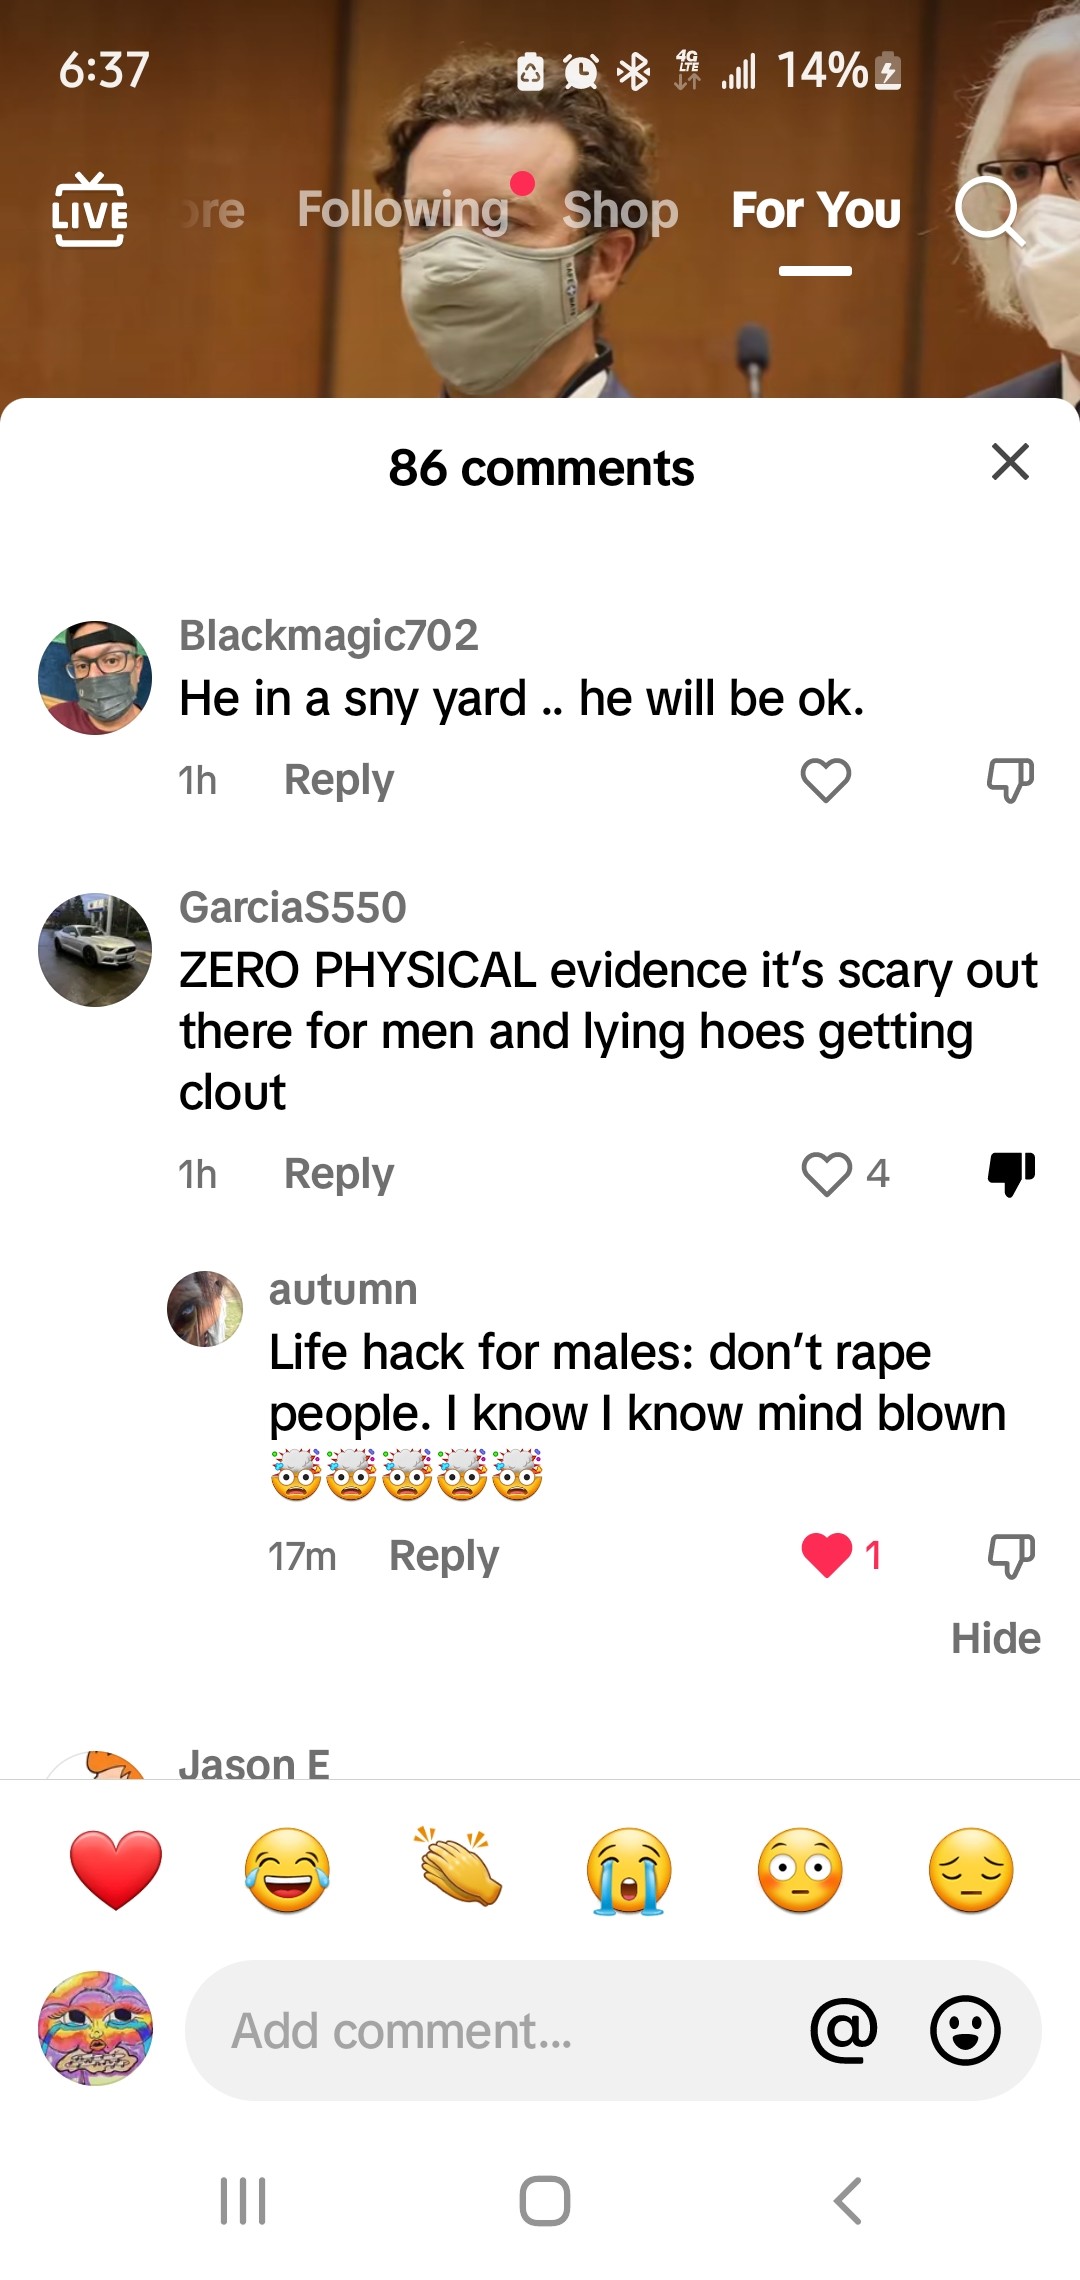Like GarciaS550's comment with heart icon
1080x2280 pixels.
(826, 1174)
